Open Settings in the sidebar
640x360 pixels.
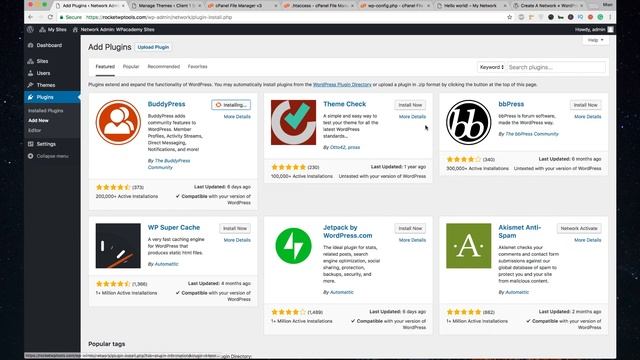[46, 144]
